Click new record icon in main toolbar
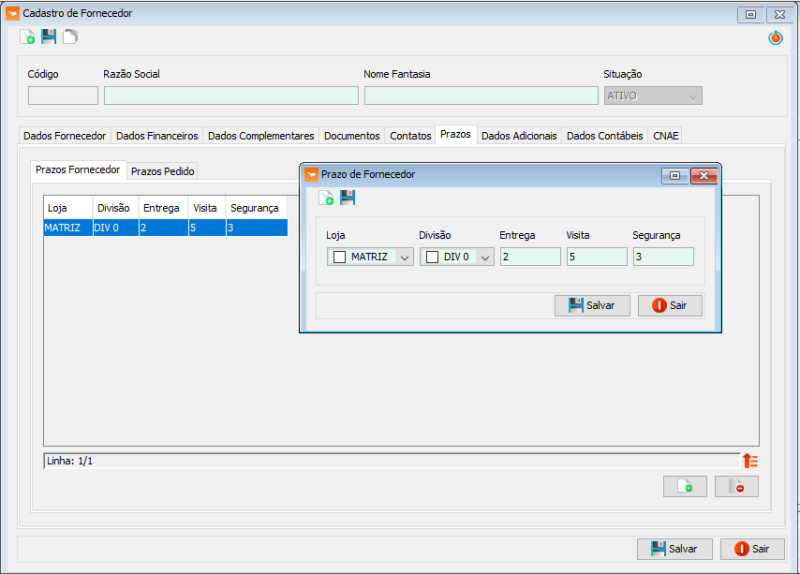 (27, 37)
